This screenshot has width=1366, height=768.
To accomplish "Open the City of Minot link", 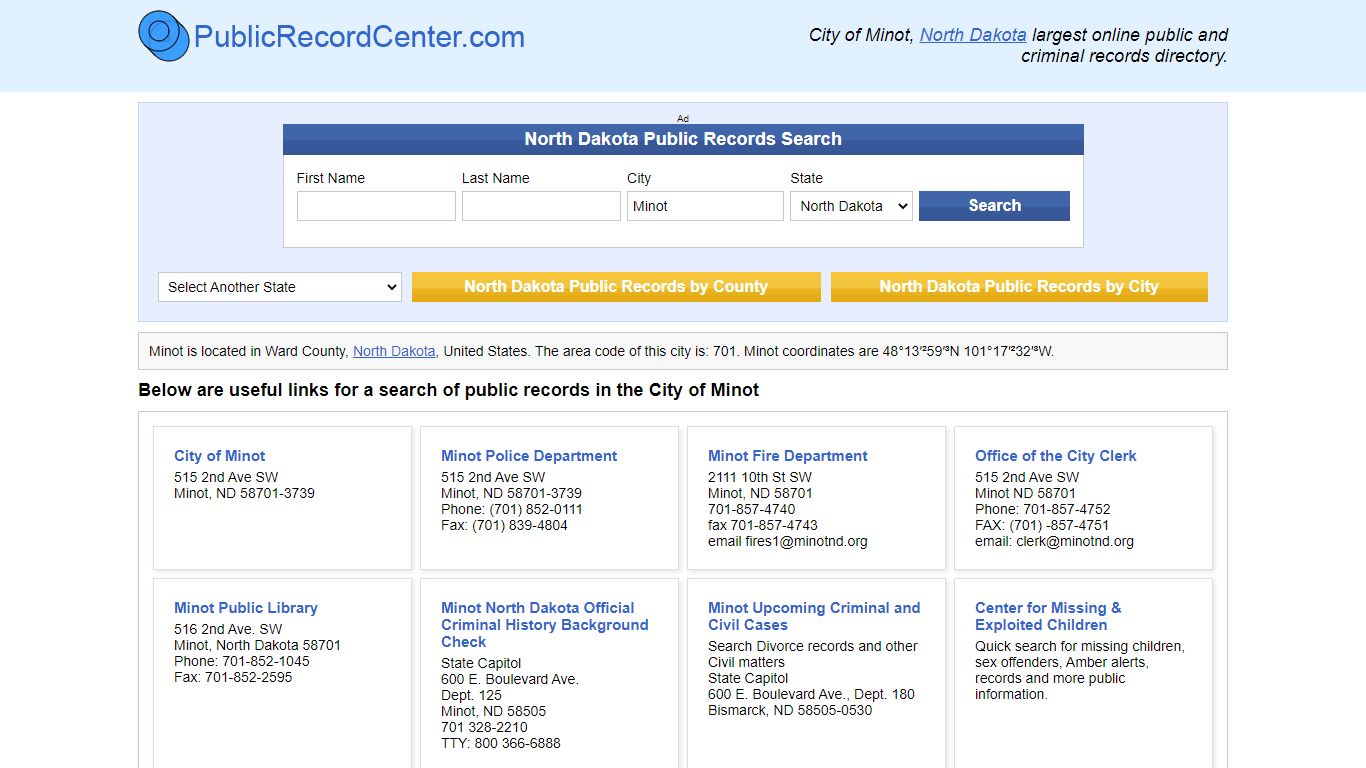I will (219, 456).
